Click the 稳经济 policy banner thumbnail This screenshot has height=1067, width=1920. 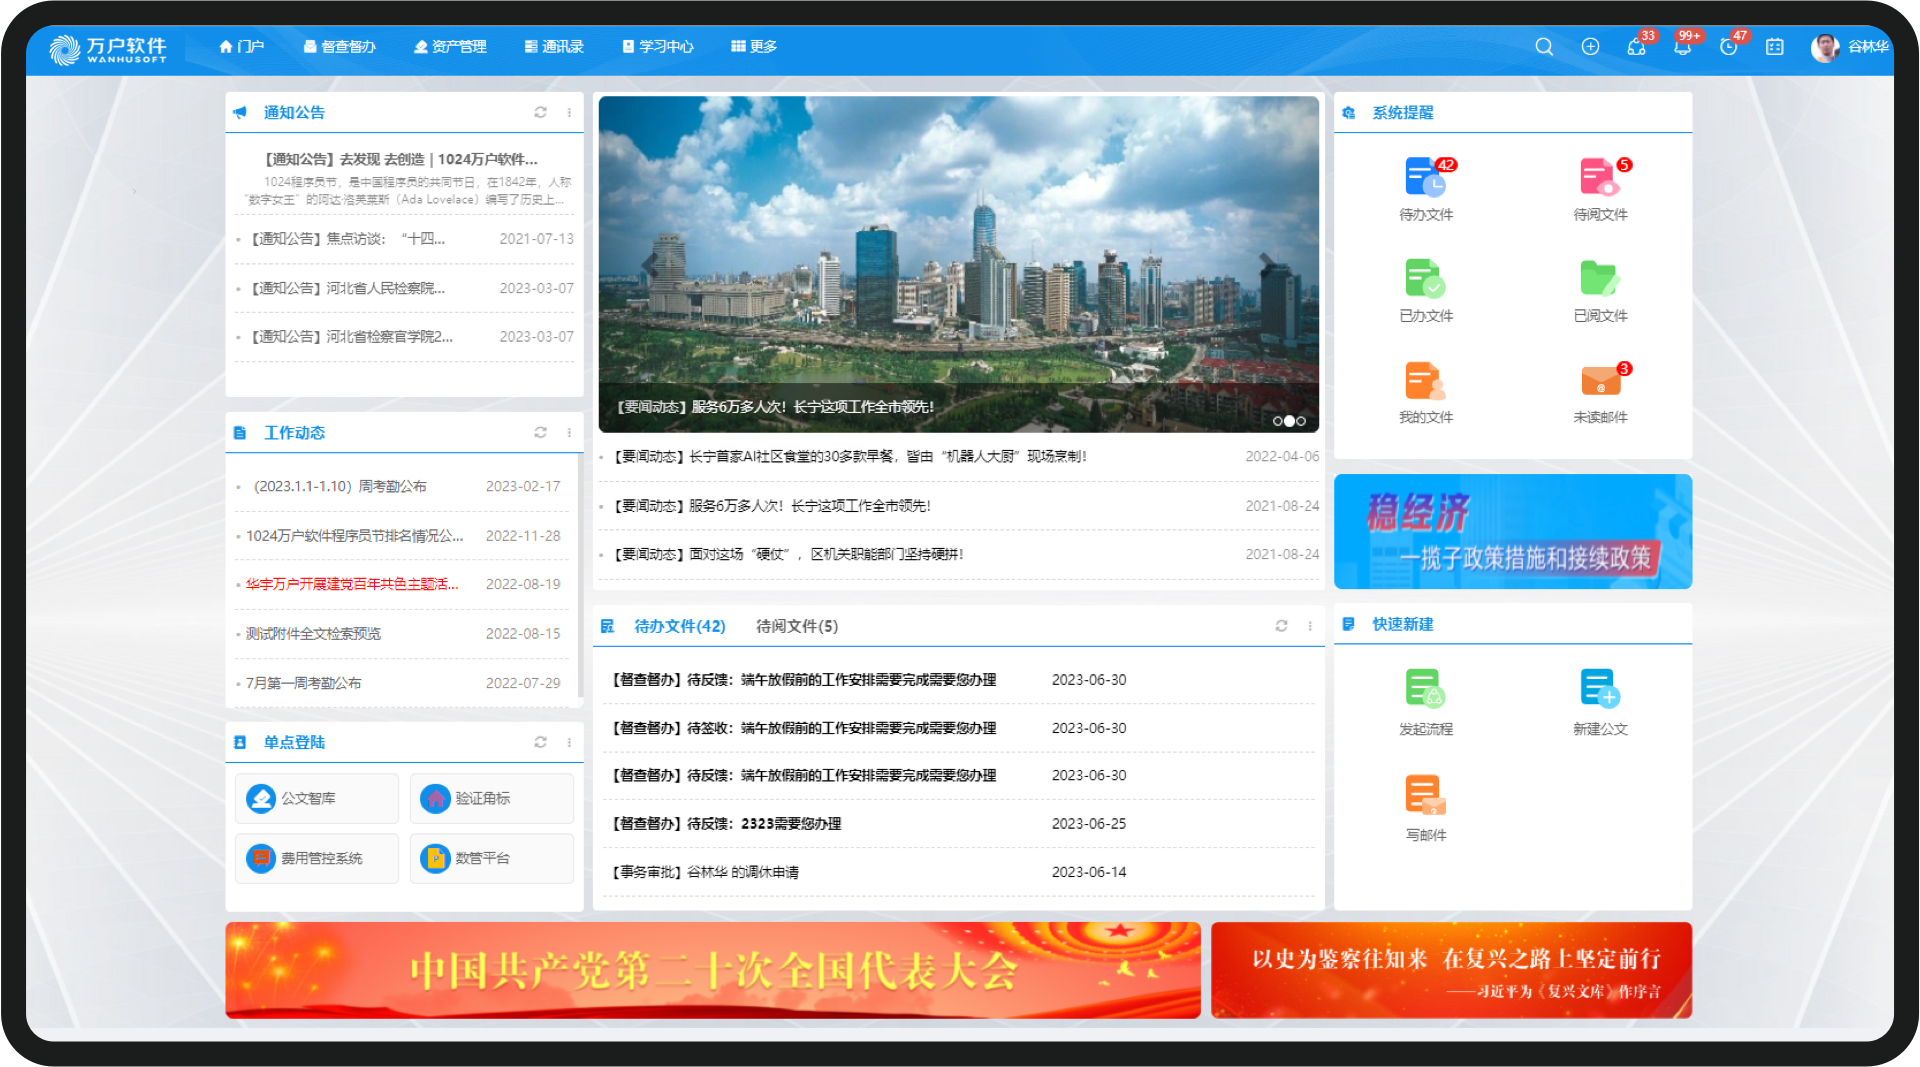[x=1512, y=531]
